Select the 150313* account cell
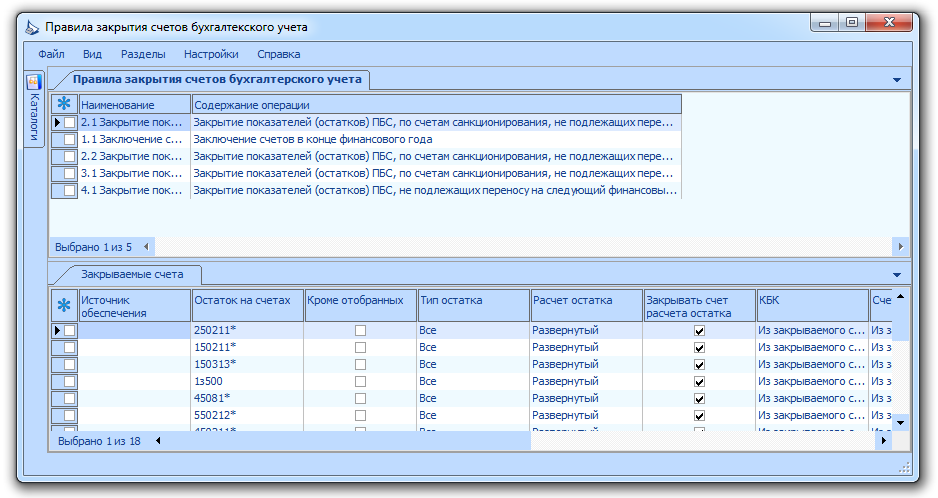The image size is (938, 498). (x=248, y=365)
